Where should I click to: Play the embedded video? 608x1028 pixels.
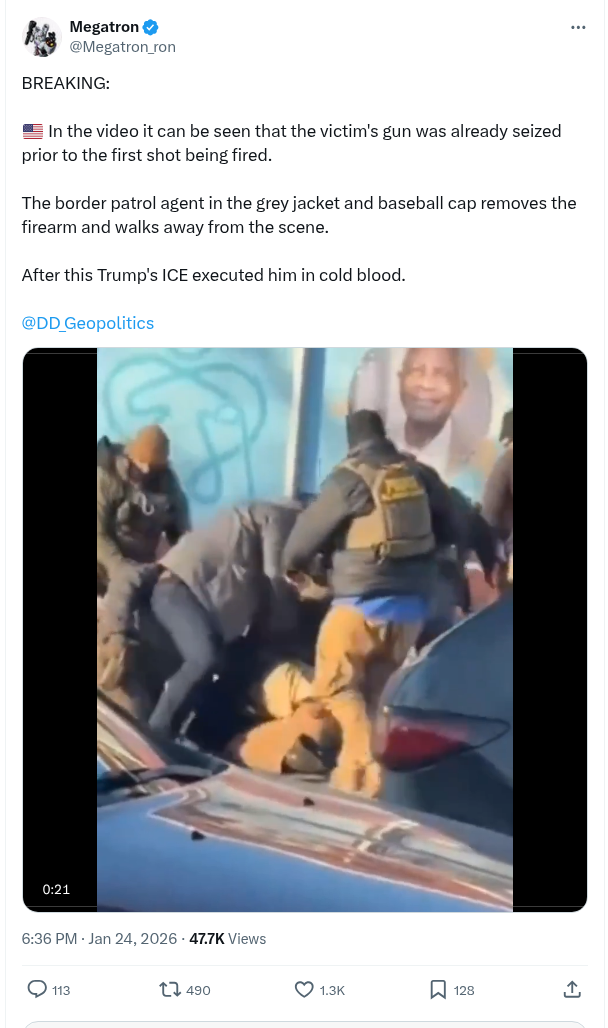pos(305,629)
